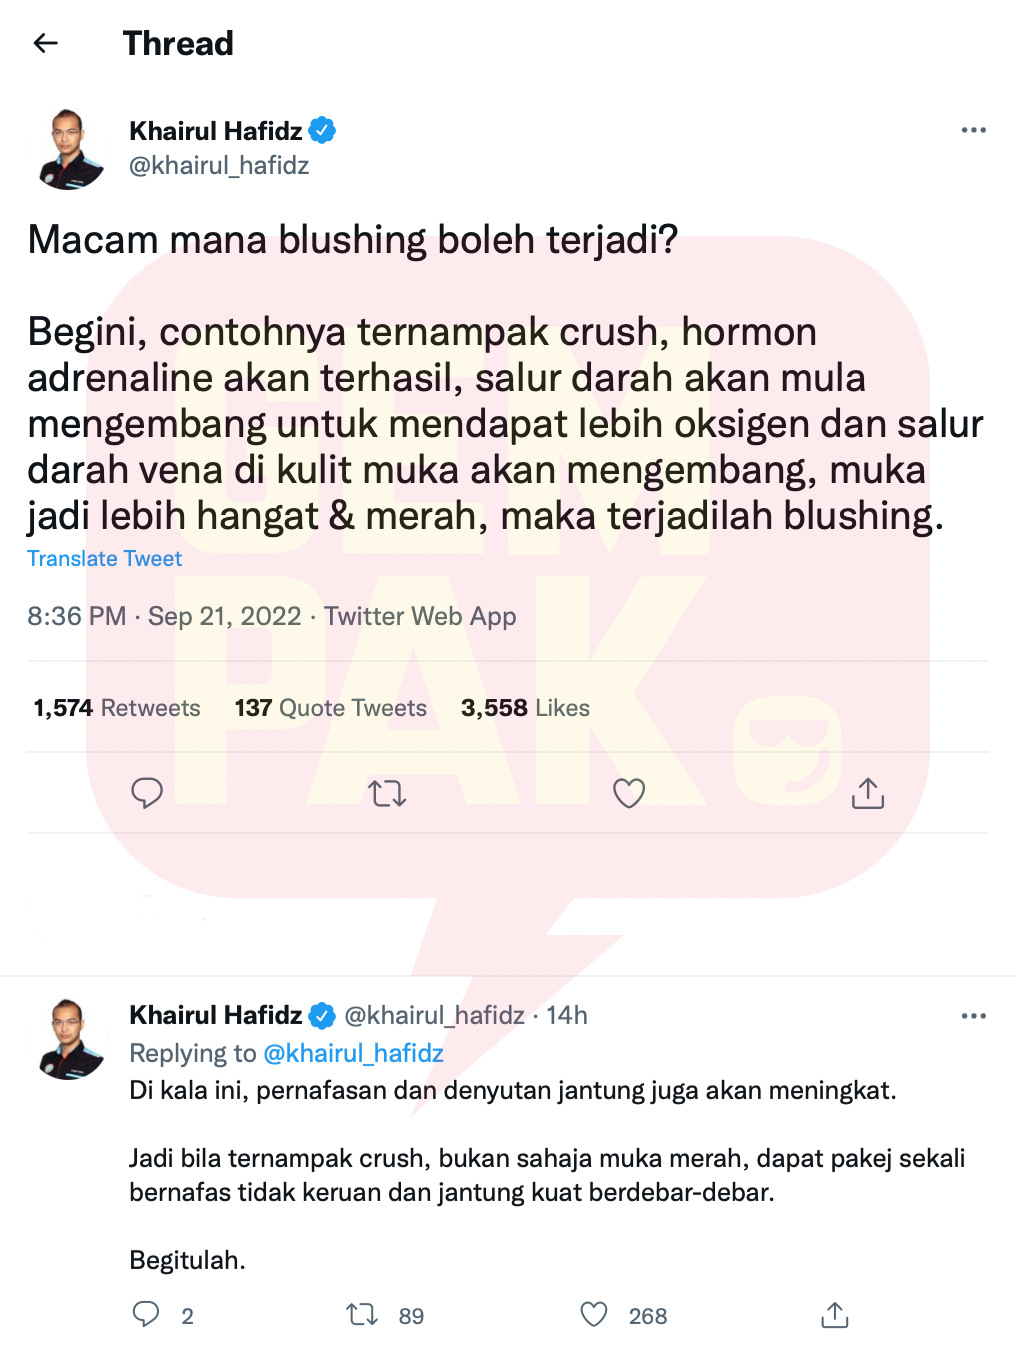Click the @khairul_hafidz mention after Replying to
The height and width of the screenshot is (1352, 1016).
(x=353, y=1053)
